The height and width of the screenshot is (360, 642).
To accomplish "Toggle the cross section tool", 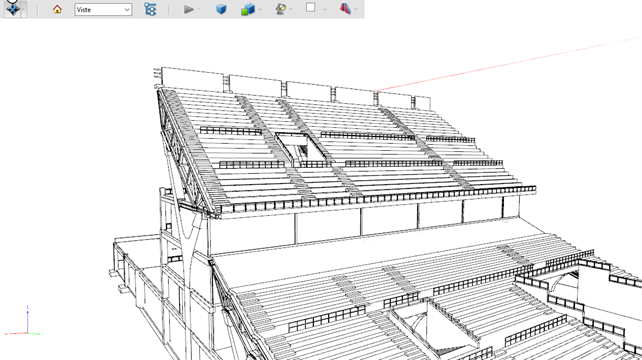I will click(x=345, y=9).
